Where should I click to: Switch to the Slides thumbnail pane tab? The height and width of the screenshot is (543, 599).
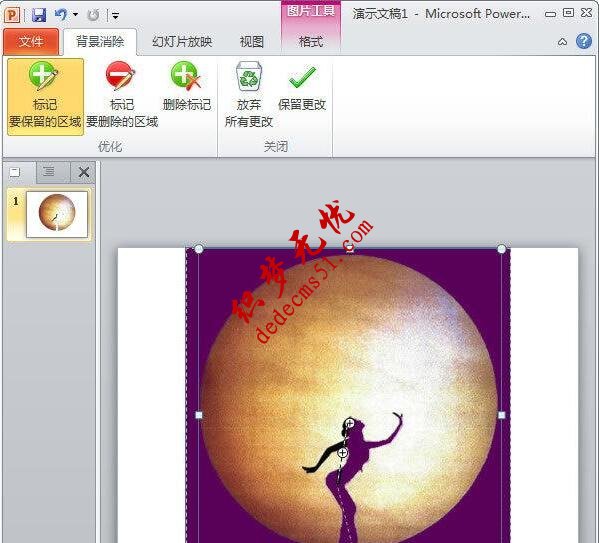click(15, 172)
